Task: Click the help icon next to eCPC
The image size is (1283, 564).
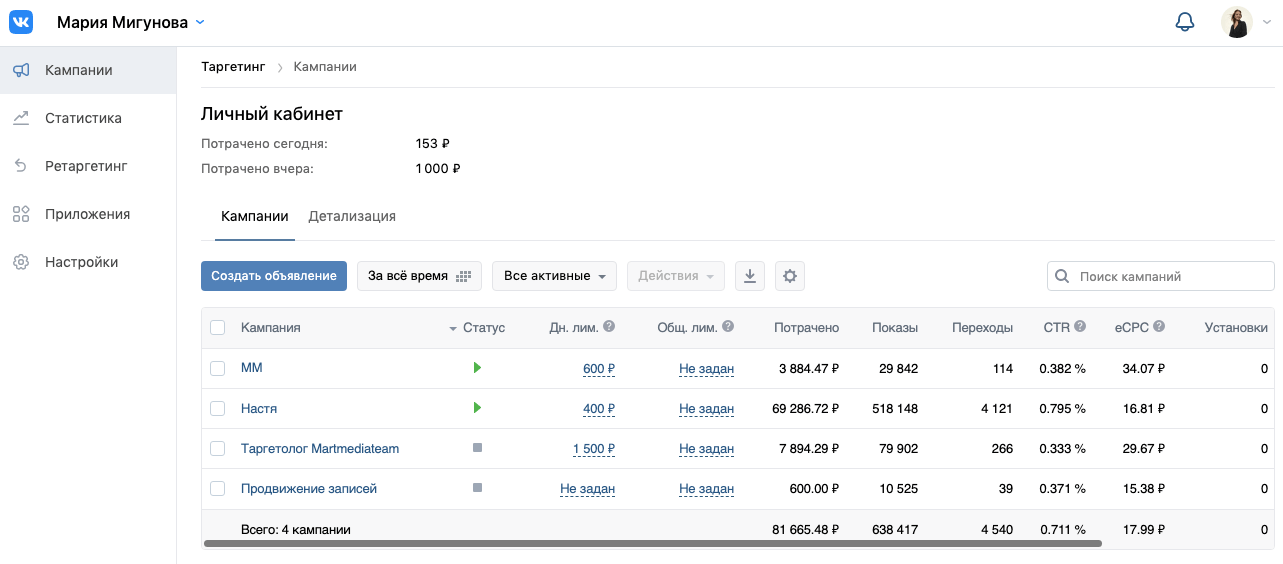Action: coord(1158,327)
